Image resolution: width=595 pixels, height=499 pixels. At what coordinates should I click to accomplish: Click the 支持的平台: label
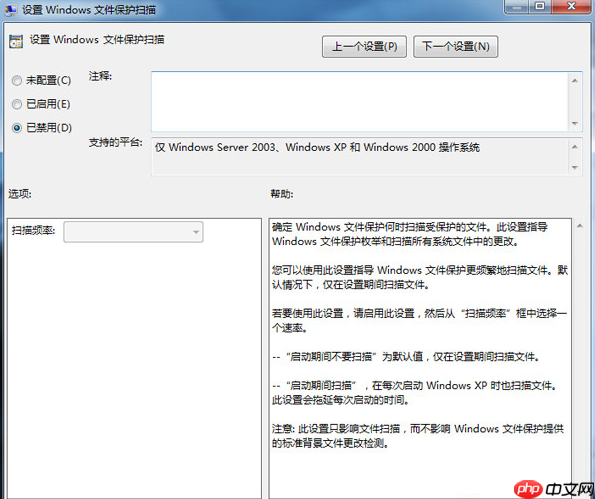pos(115,142)
